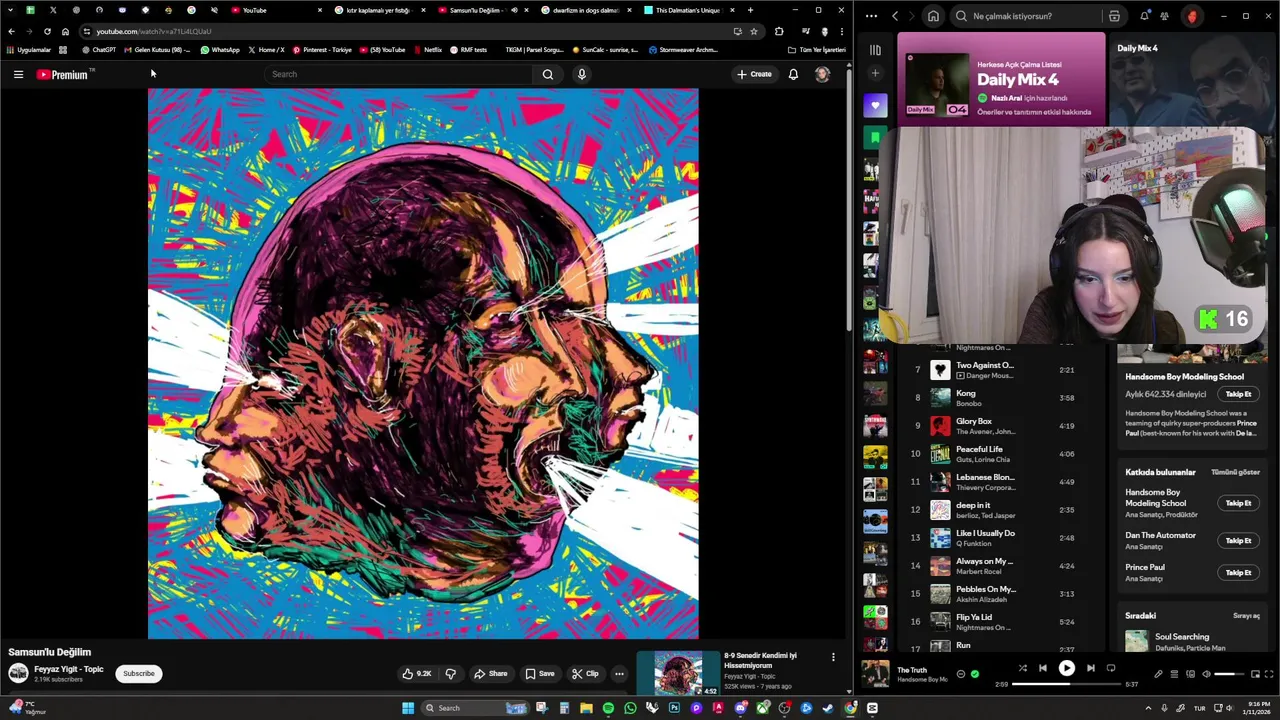Screen dimensions: 1280x720
Task: Toggle repeat in Spotify player
Action: click(1110, 668)
